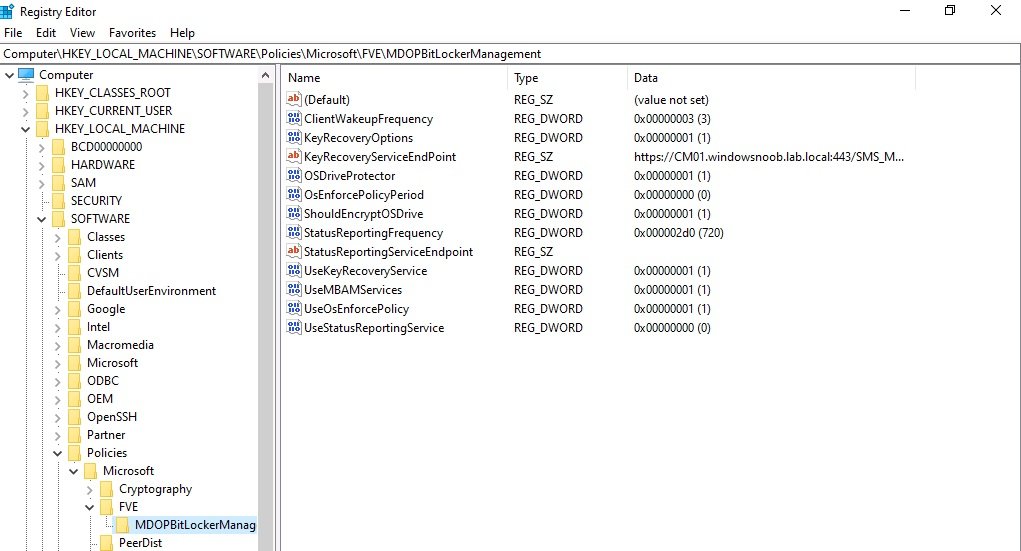1021x551 pixels.
Task: Collapse the FVE key
Action: pyautogui.click(x=90, y=507)
